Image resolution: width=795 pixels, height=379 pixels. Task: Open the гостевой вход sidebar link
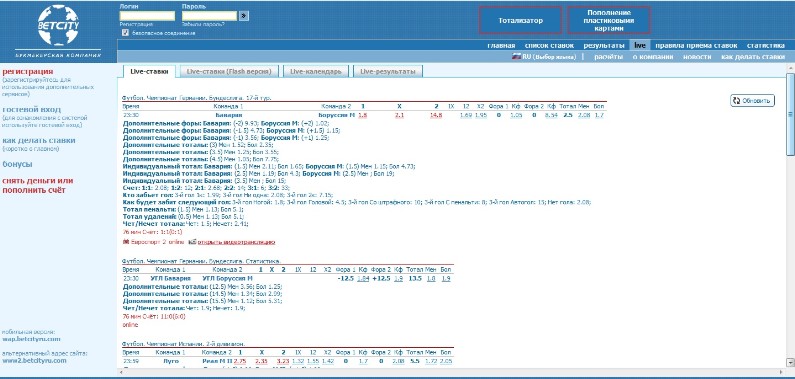coord(31,109)
